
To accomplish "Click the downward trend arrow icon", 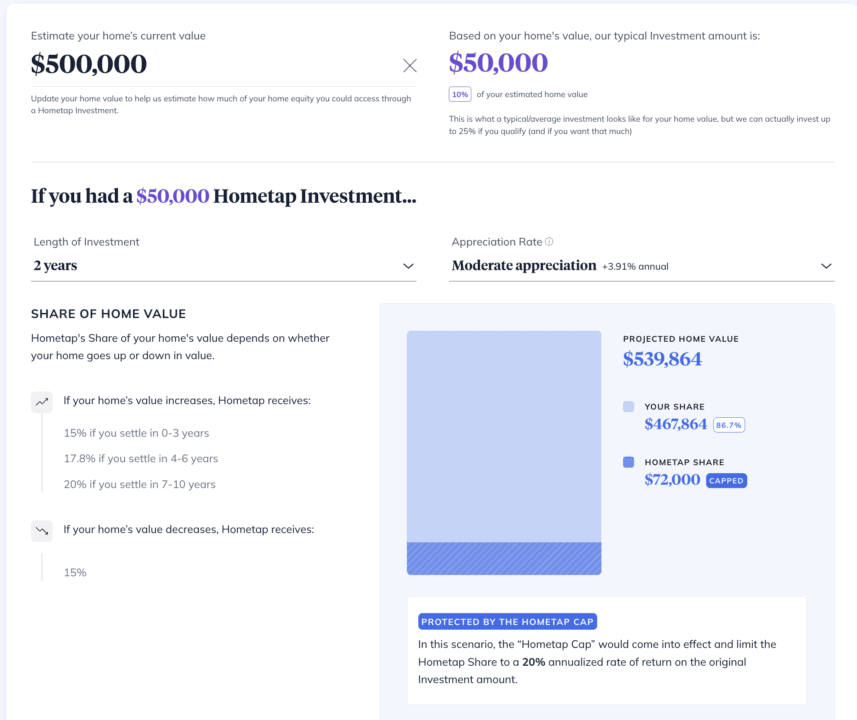I will tap(41, 530).
